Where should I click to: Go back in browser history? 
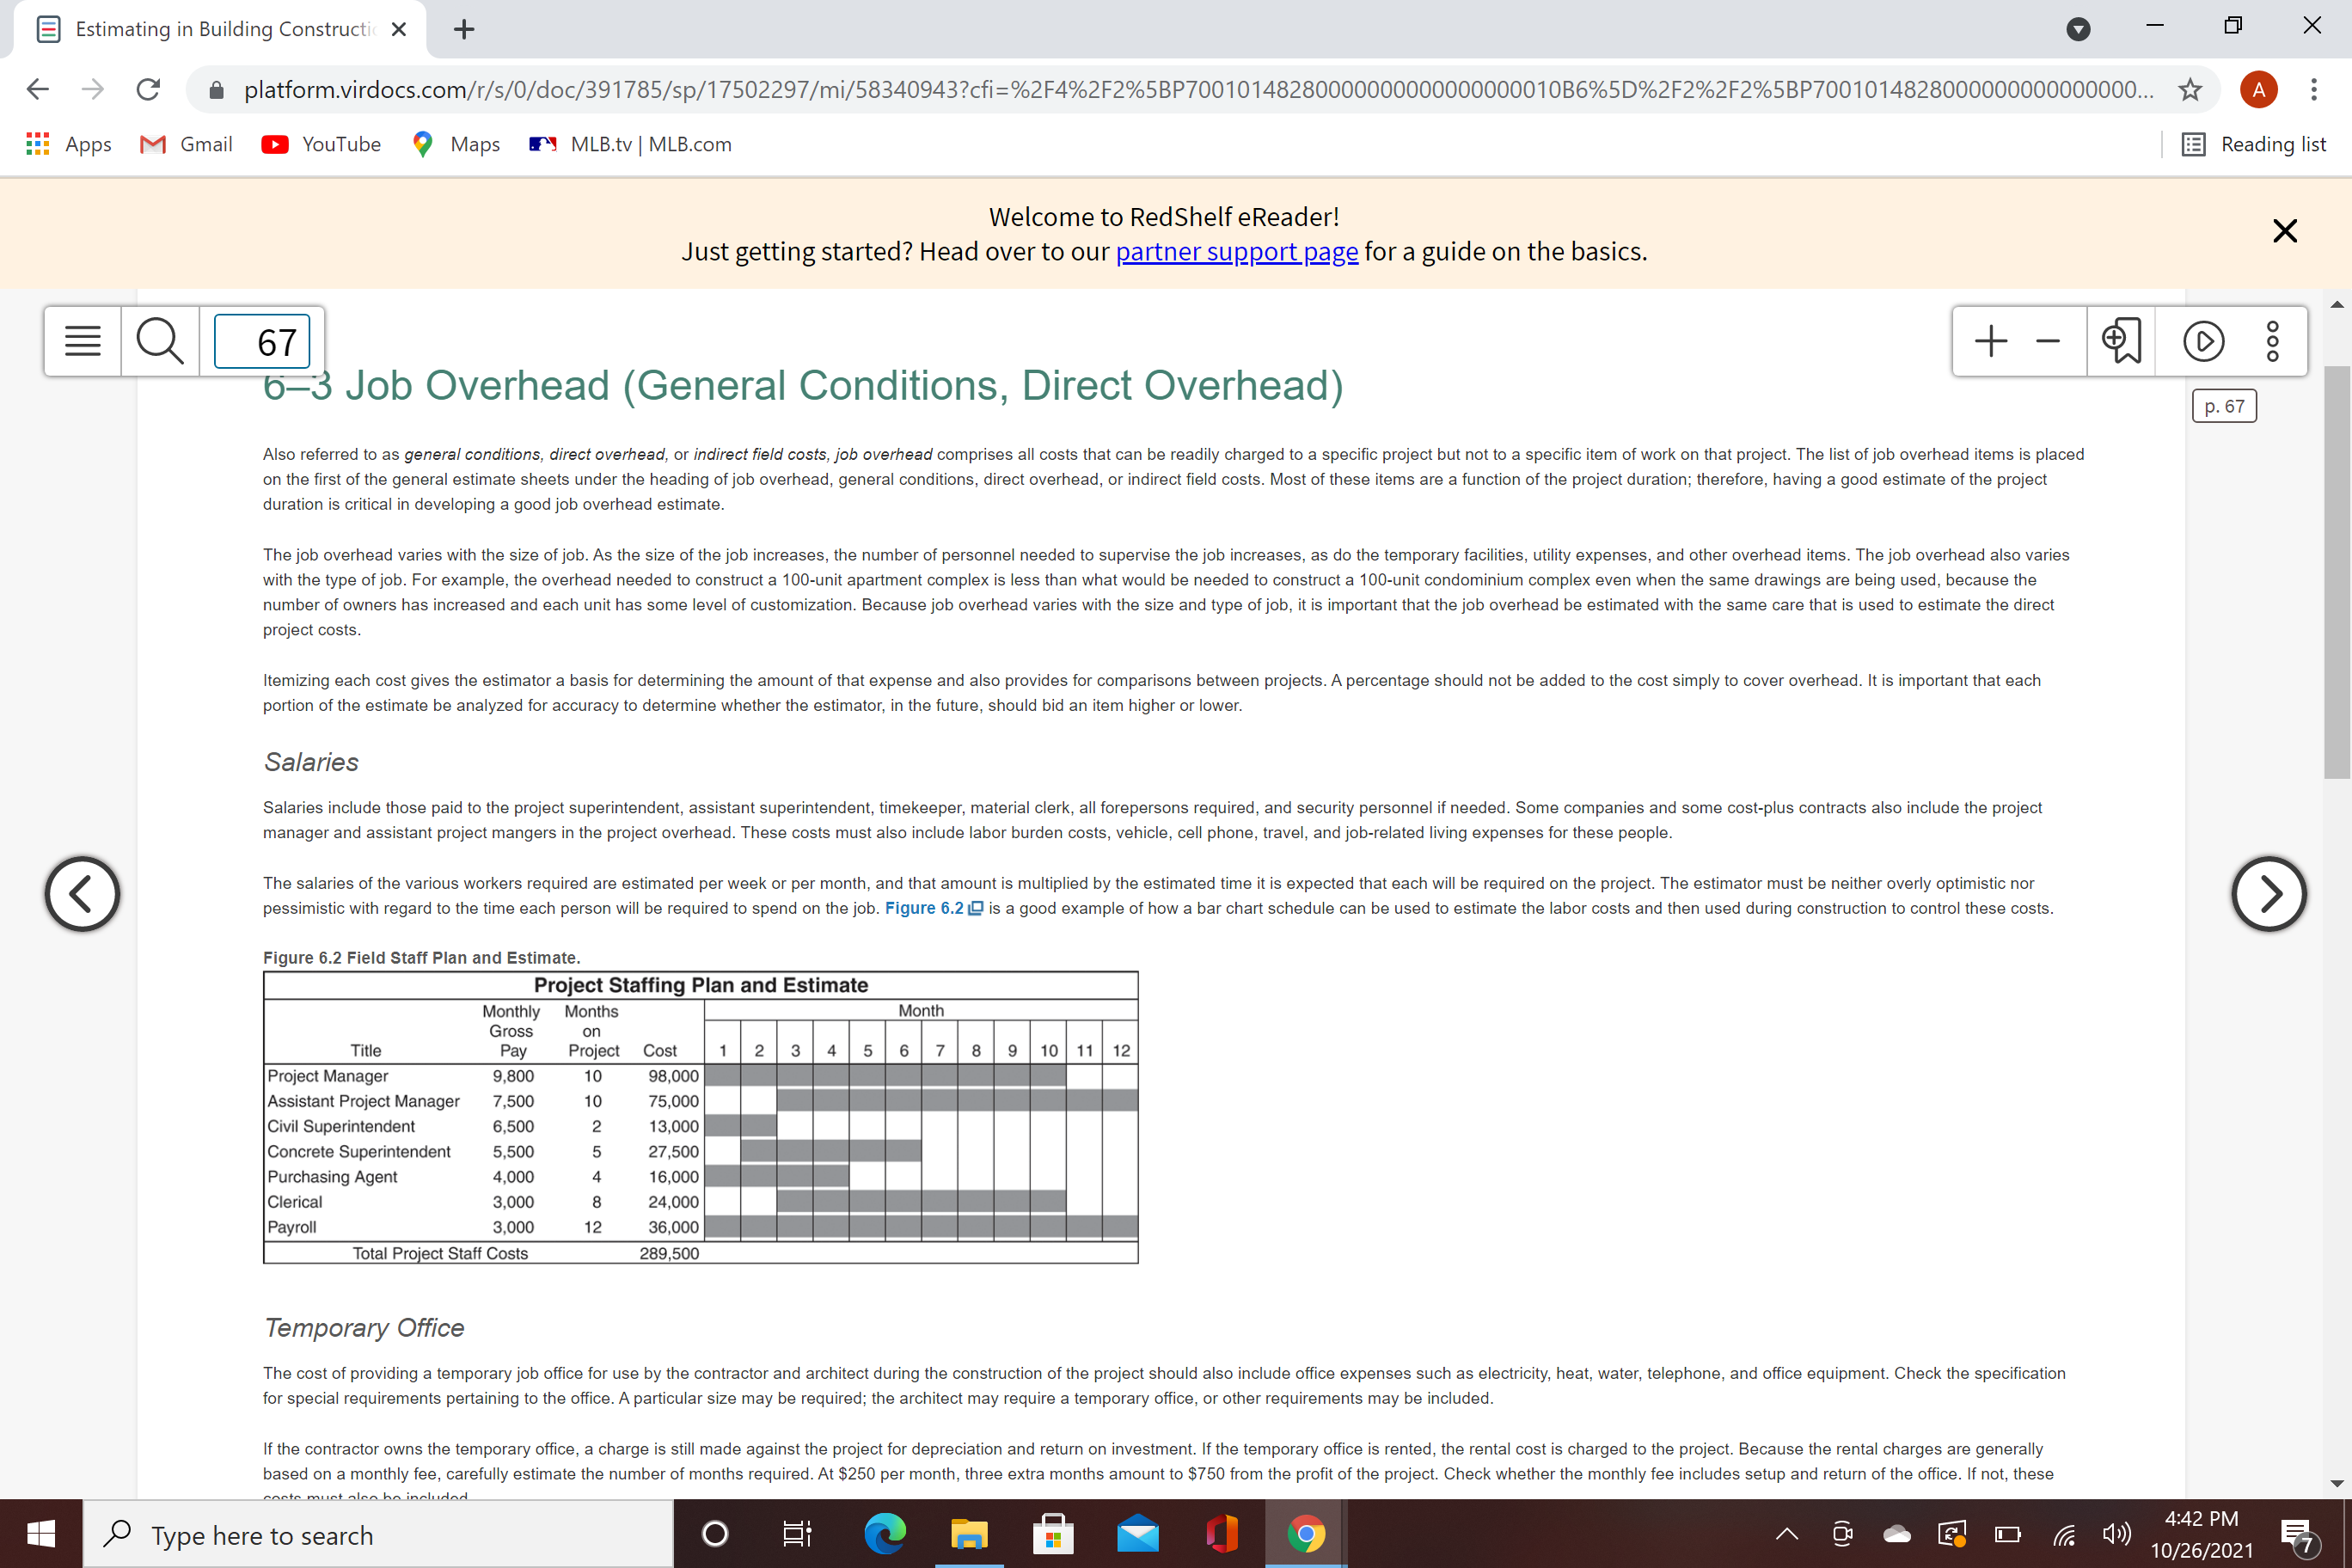tap(38, 89)
